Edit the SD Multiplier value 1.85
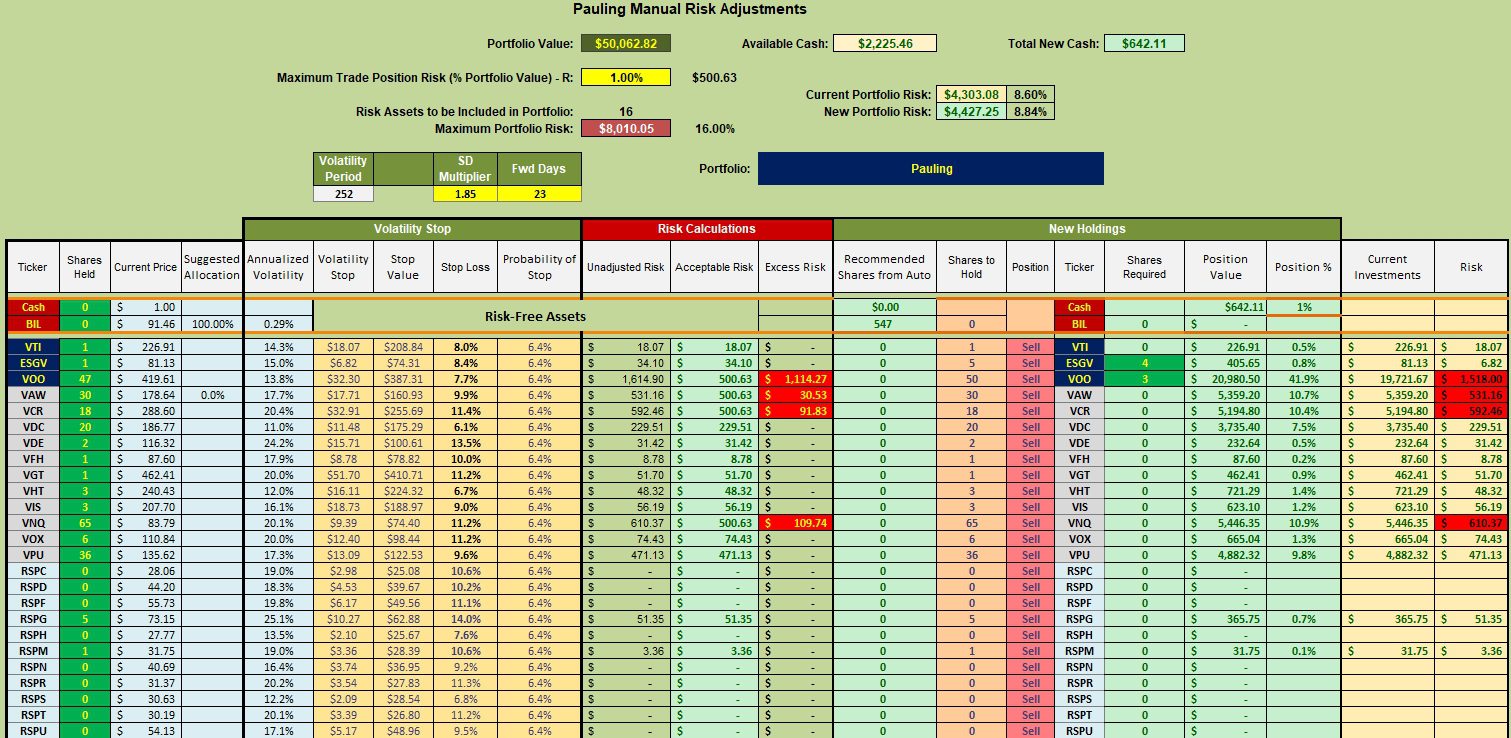 [465, 194]
